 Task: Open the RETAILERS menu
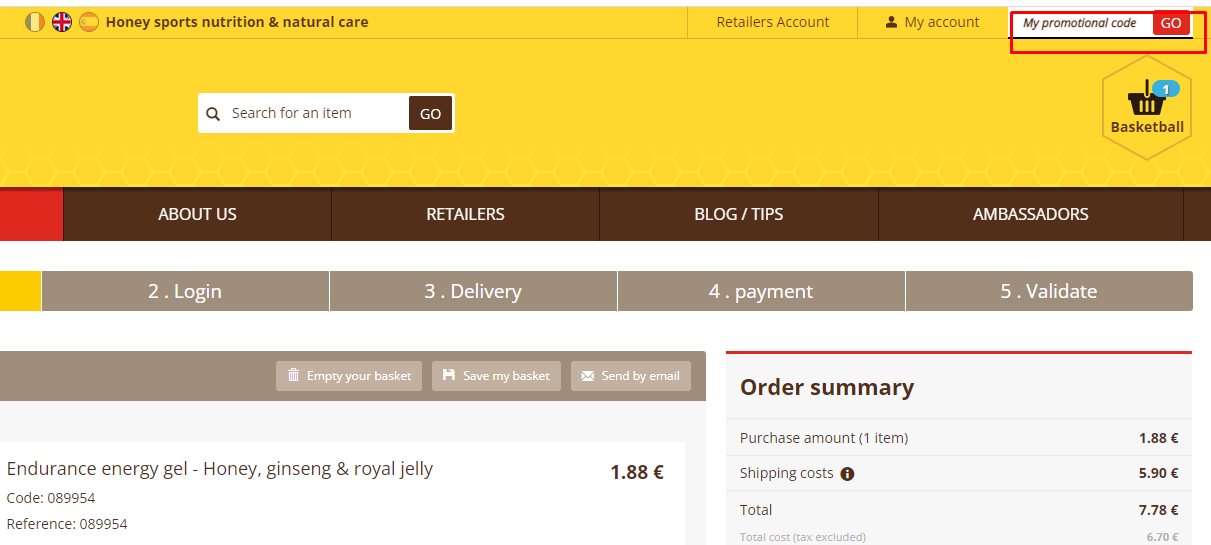point(465,214)
